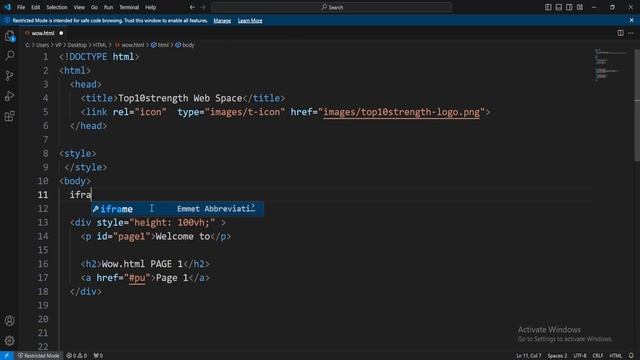Open the Go menu
This screenshot has height=360, width=640.
[94, 7]
